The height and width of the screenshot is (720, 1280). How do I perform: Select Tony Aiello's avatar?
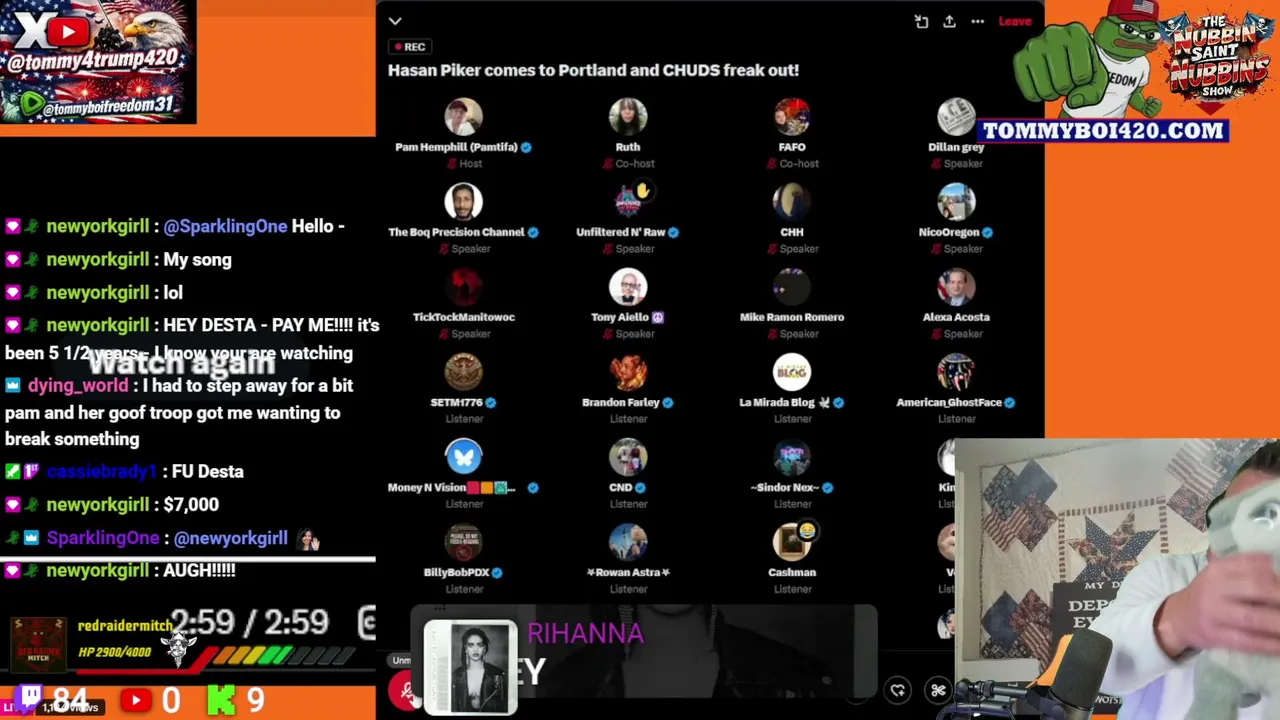(628, 287)
